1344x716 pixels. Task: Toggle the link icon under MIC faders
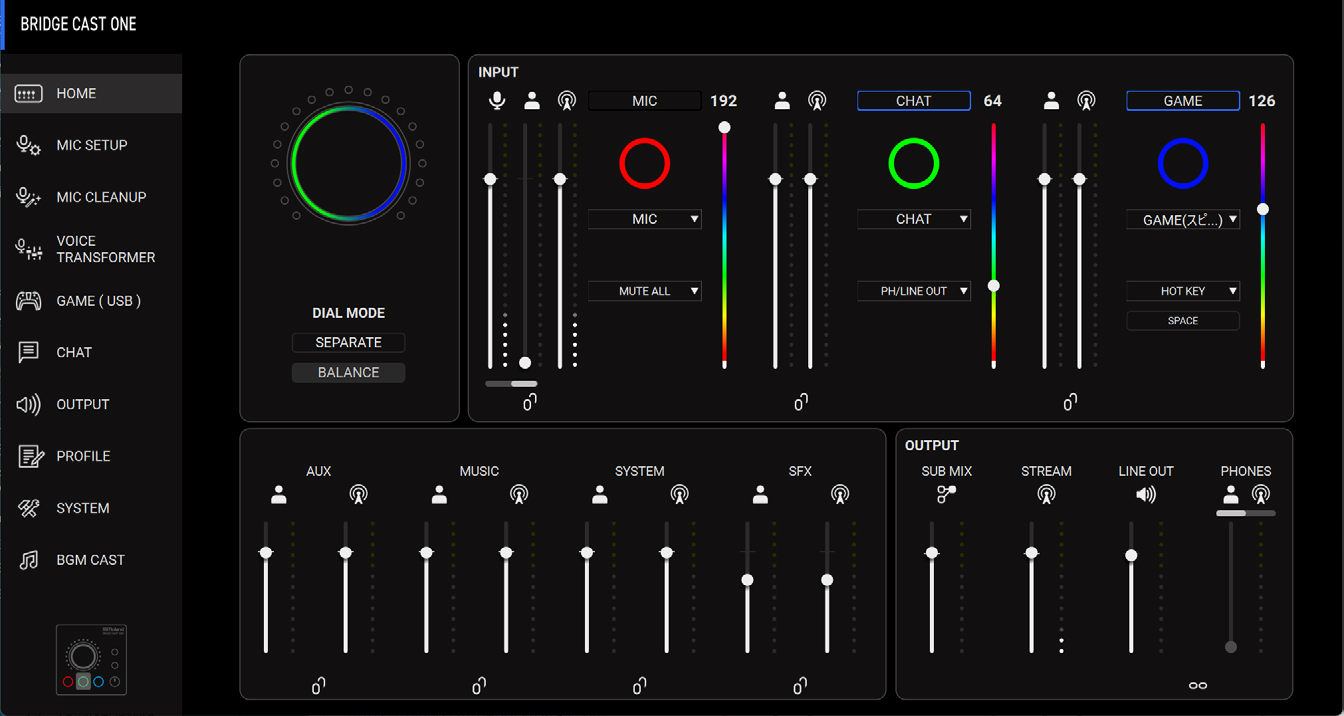tap(530, 402)
